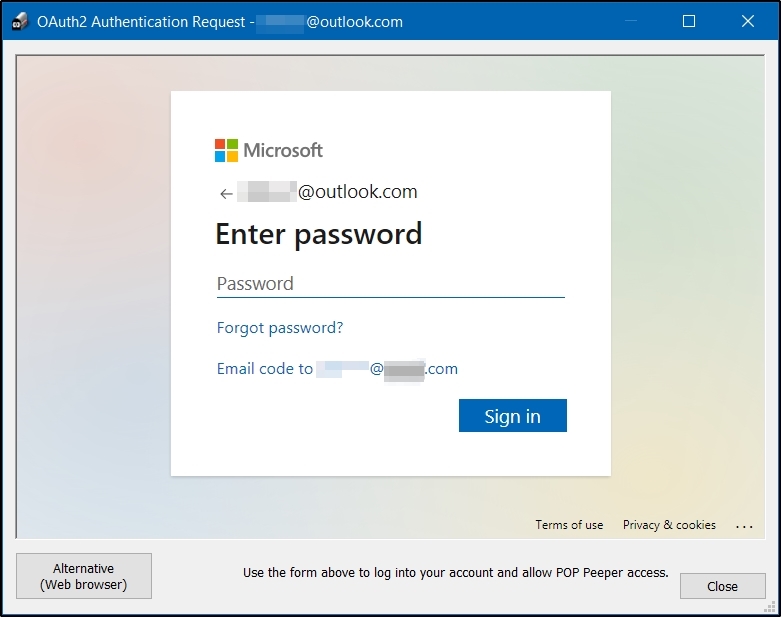Click the Enter password heading
The height and width of the screenshot is (617, 781).
point(319,234)
